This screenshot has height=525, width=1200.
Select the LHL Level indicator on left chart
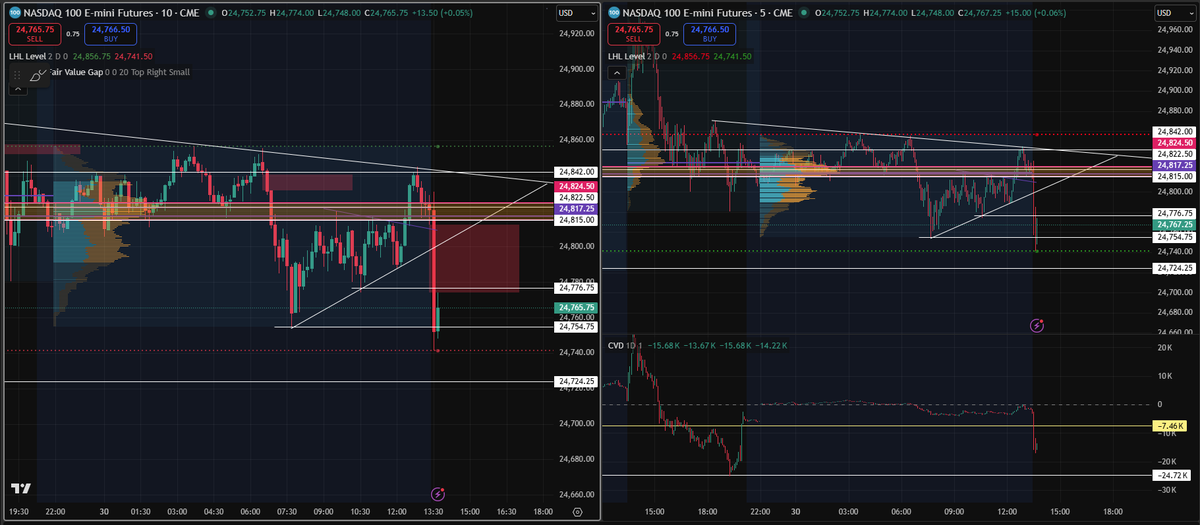point(30,57)
